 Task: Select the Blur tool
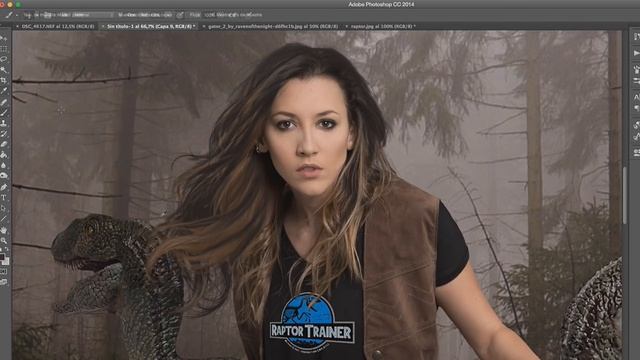tap(4, 166)
